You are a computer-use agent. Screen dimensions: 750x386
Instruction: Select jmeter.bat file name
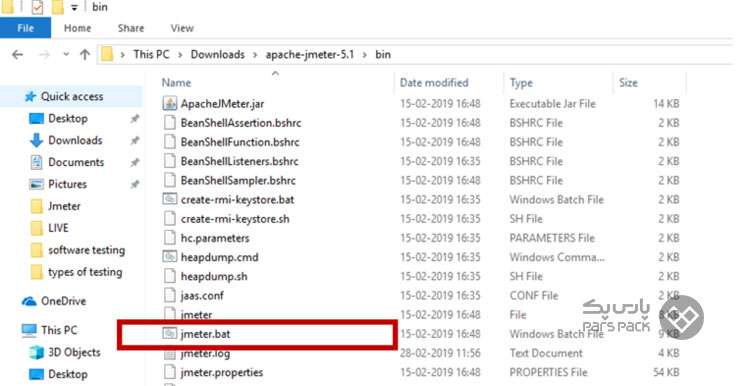[205, 334]
